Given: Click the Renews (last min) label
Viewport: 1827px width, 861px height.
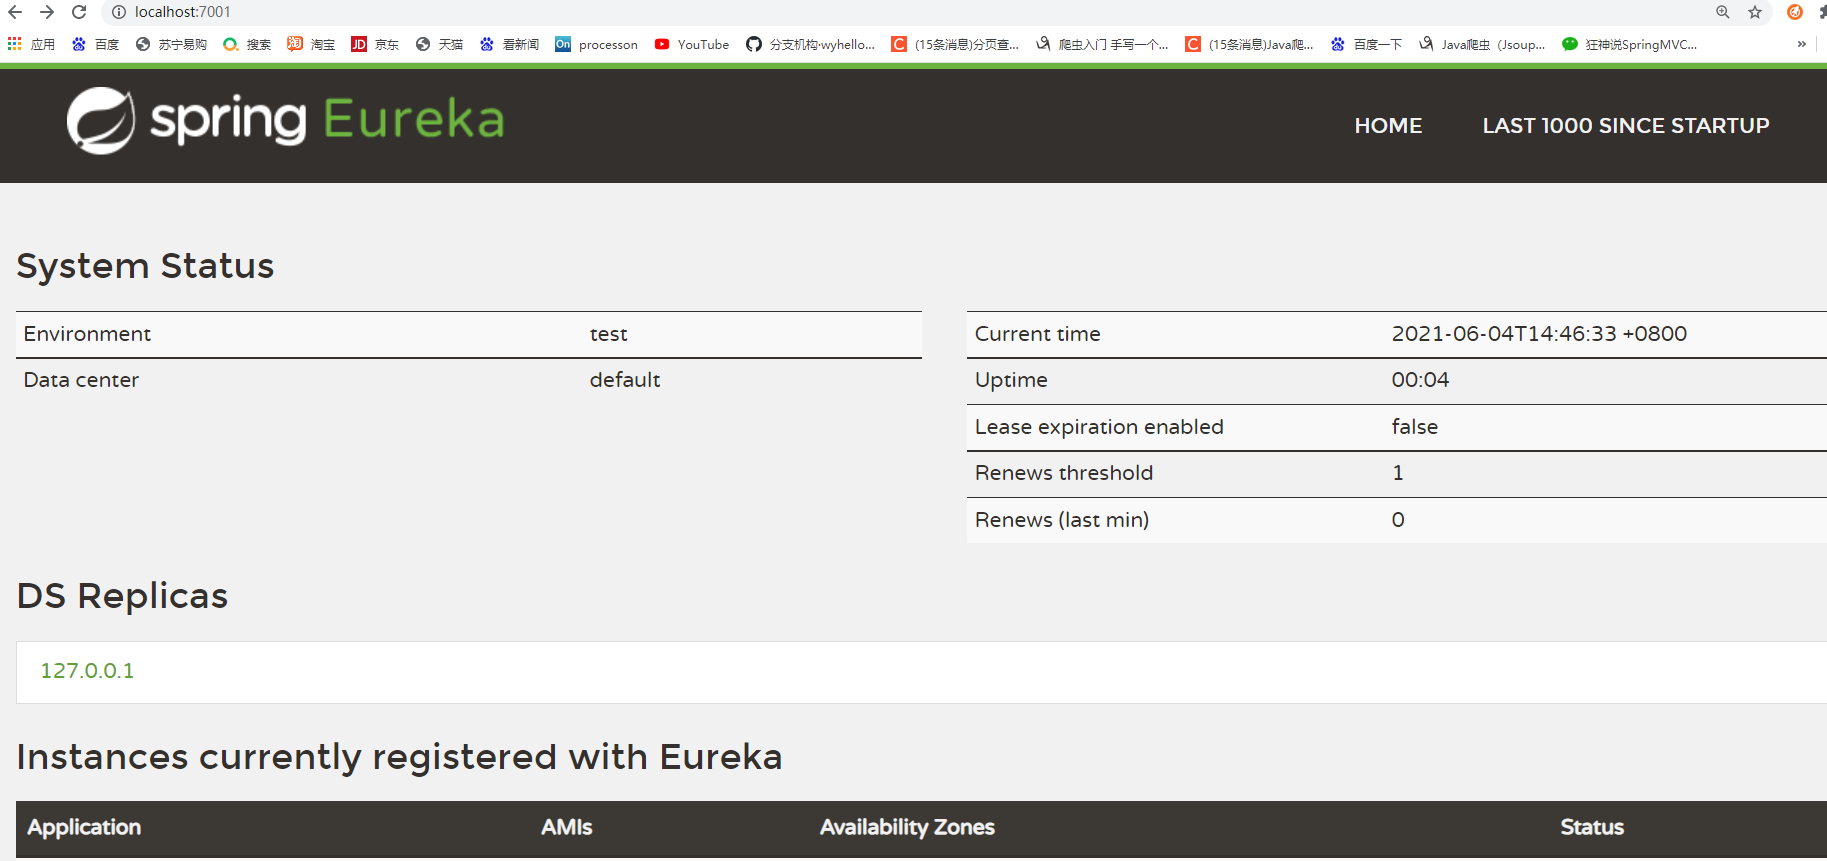Looking at the screenshot, I should point(1062,520).
